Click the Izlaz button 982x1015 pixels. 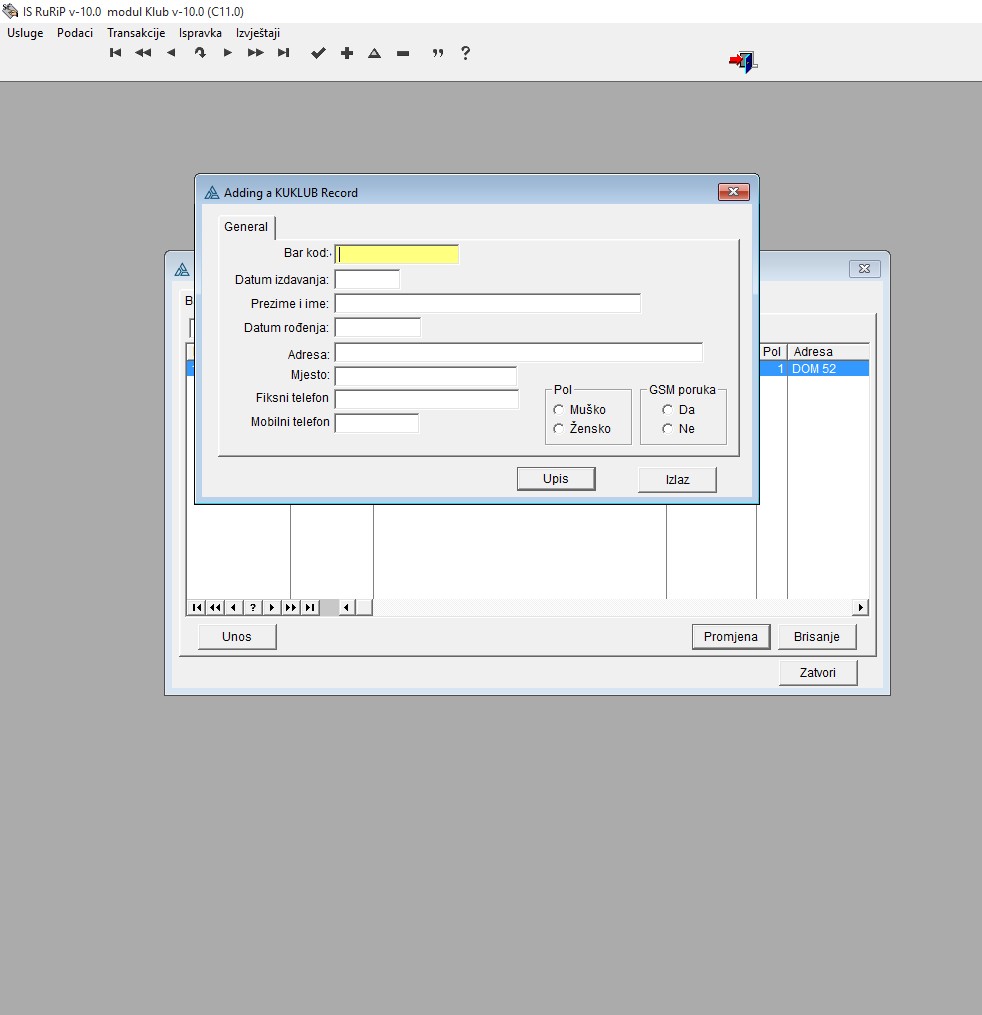click(677, 480)
